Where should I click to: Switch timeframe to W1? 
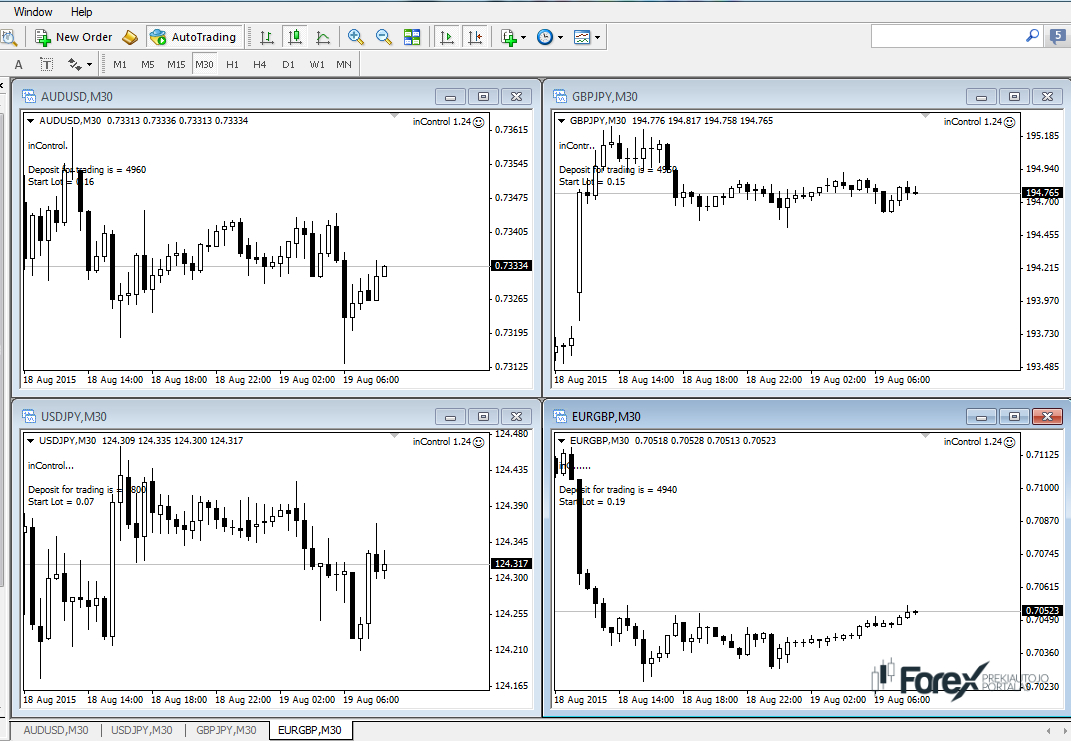click(317, 64)
